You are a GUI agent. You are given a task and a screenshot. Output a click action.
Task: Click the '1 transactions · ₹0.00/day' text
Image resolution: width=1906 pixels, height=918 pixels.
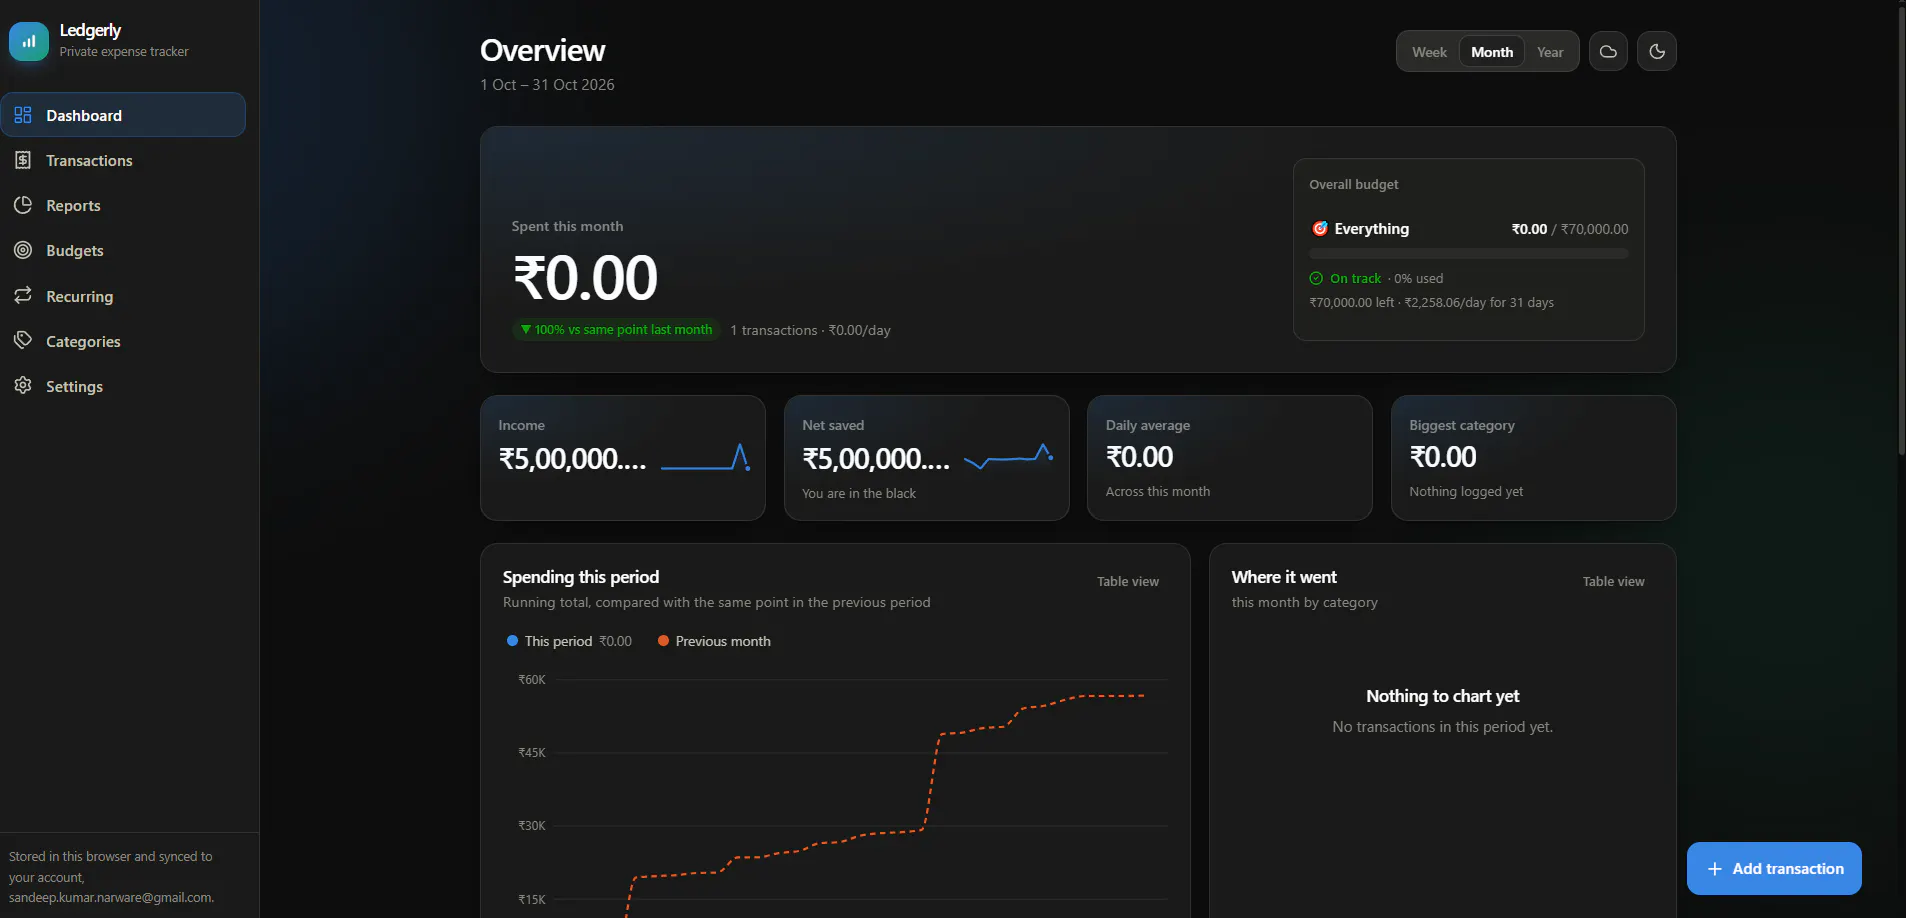click(x=810, y=331)
